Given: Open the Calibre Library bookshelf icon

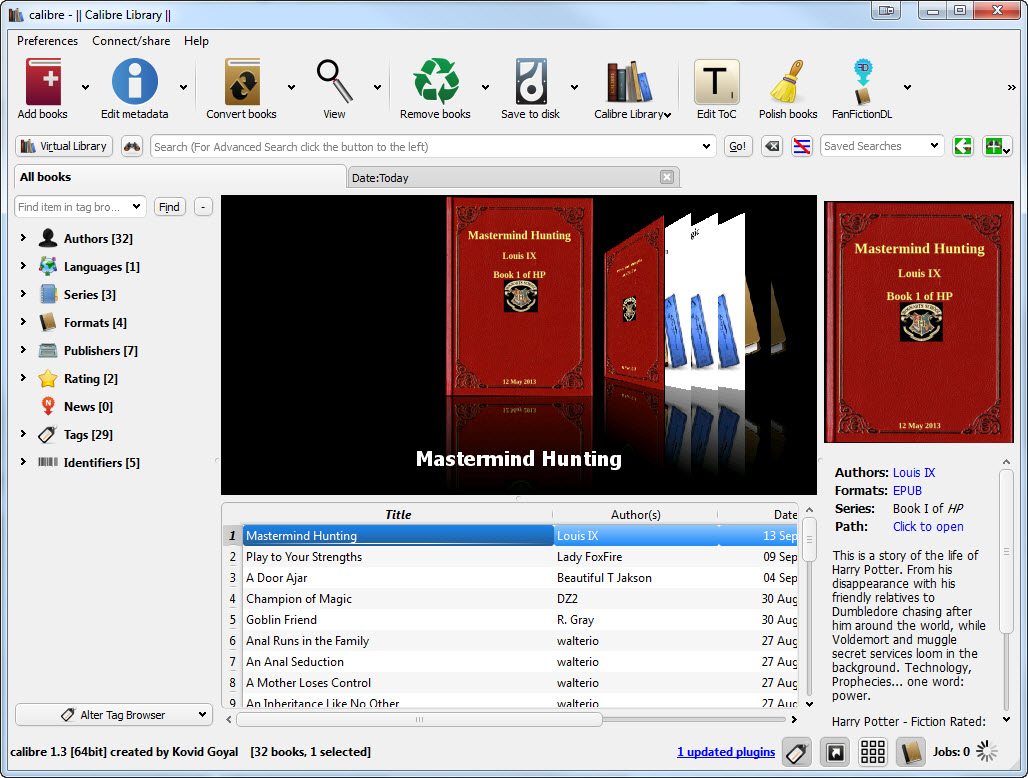Looking at the screenshot, I should pyautogui.click(x=629, y=82).
